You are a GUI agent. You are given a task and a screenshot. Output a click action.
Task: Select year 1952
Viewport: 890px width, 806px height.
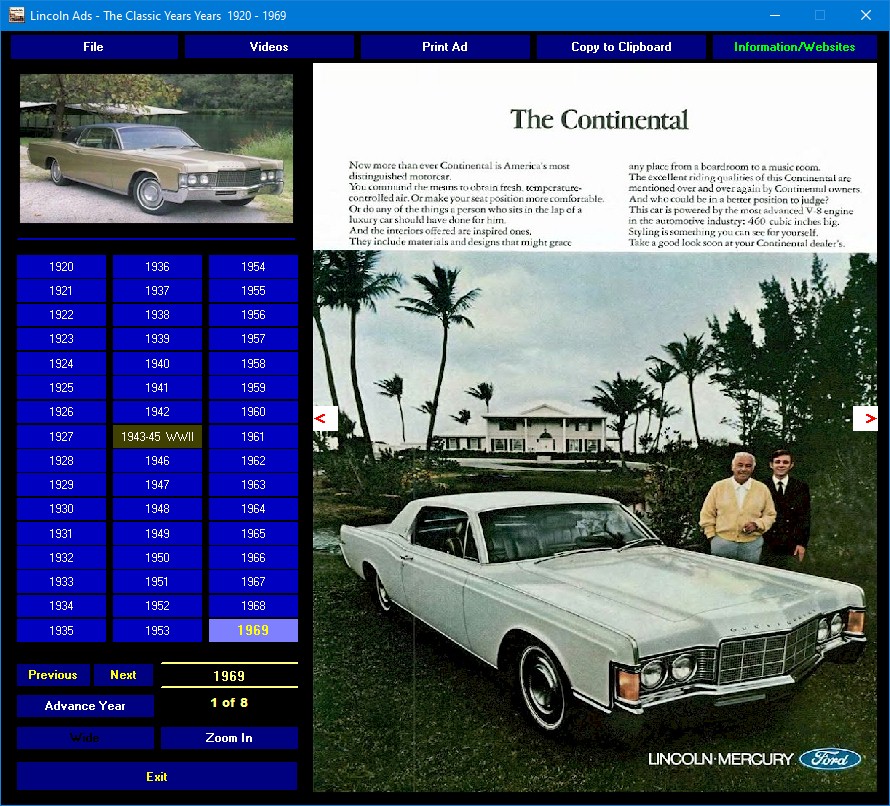157,606
